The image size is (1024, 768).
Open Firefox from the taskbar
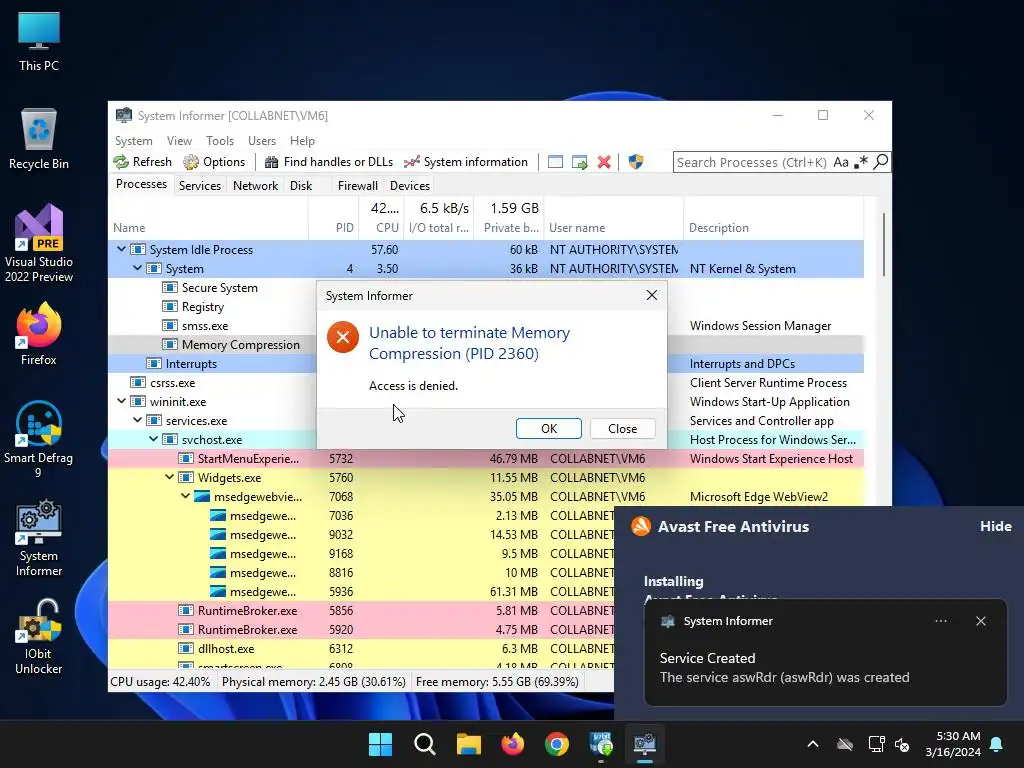click(513, 744)
